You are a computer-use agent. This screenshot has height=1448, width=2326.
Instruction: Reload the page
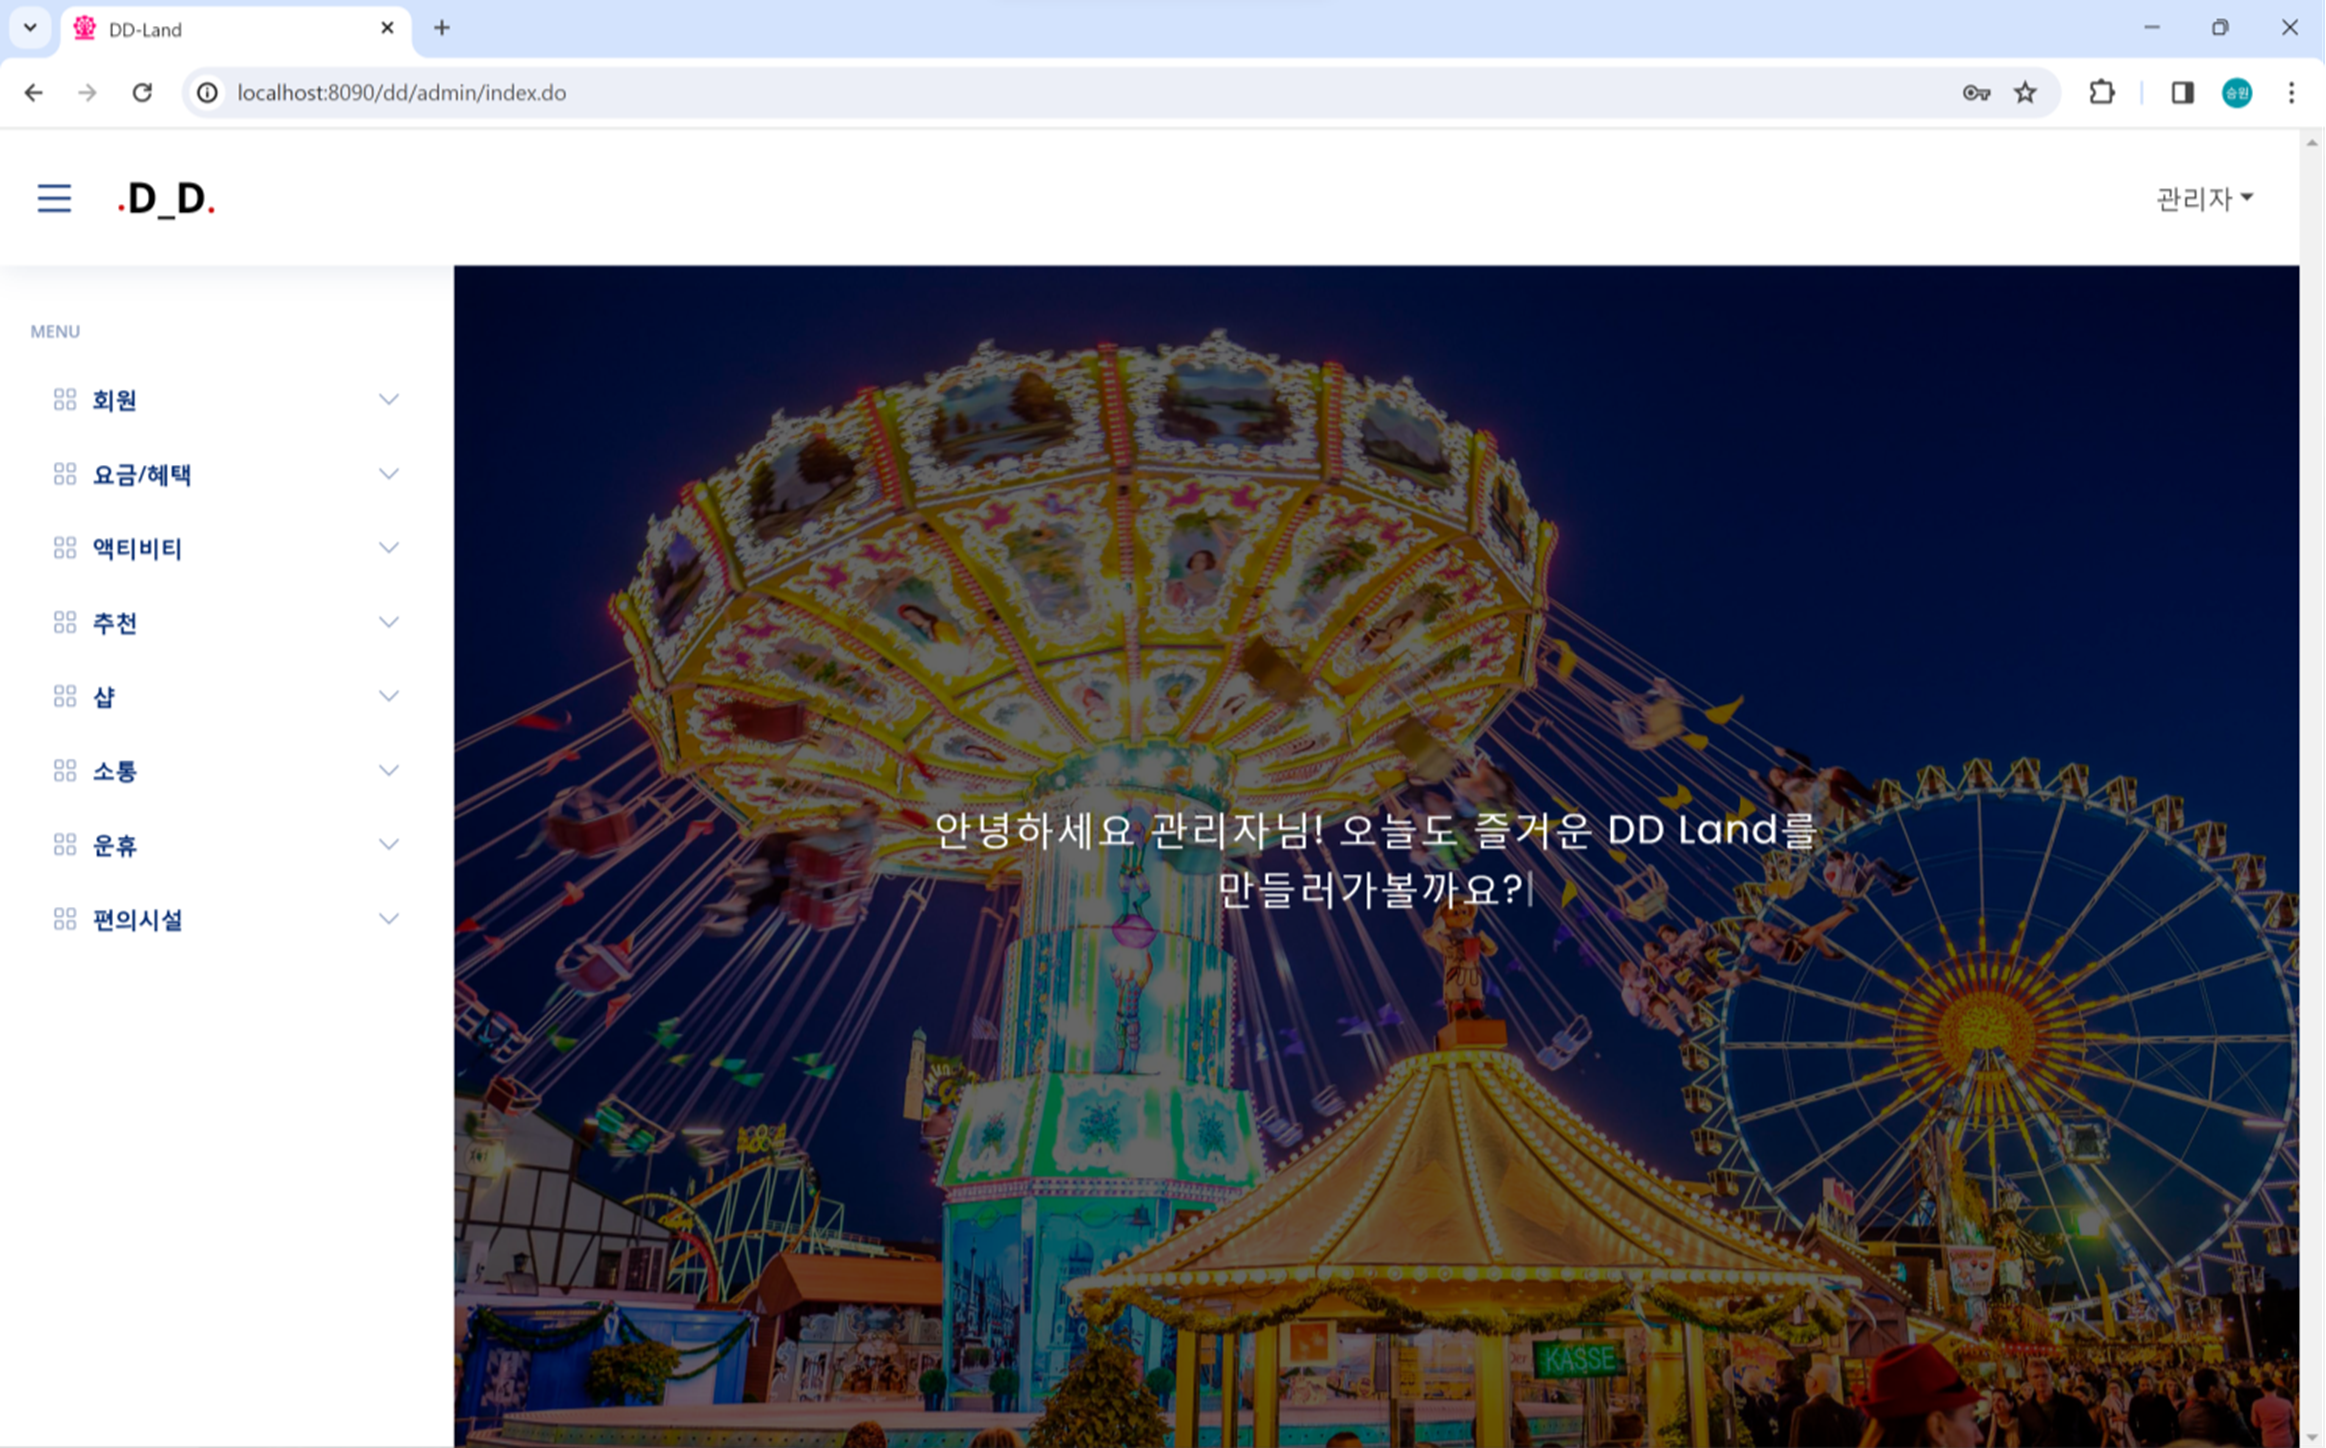pos(142,93)
